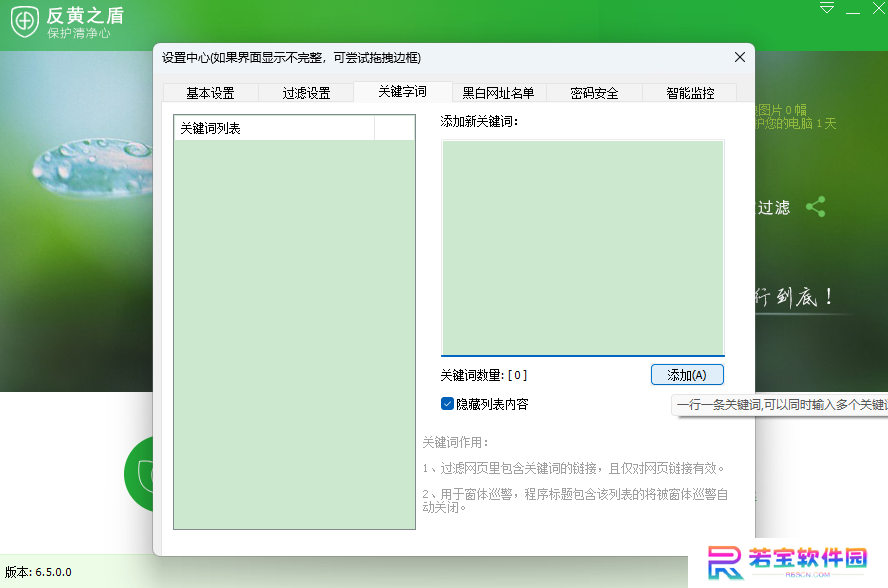Image resolution: width=888 pixels, height=588 pixels.
Task: Click the 关键词列表 column header
Action: click(274, 128)
